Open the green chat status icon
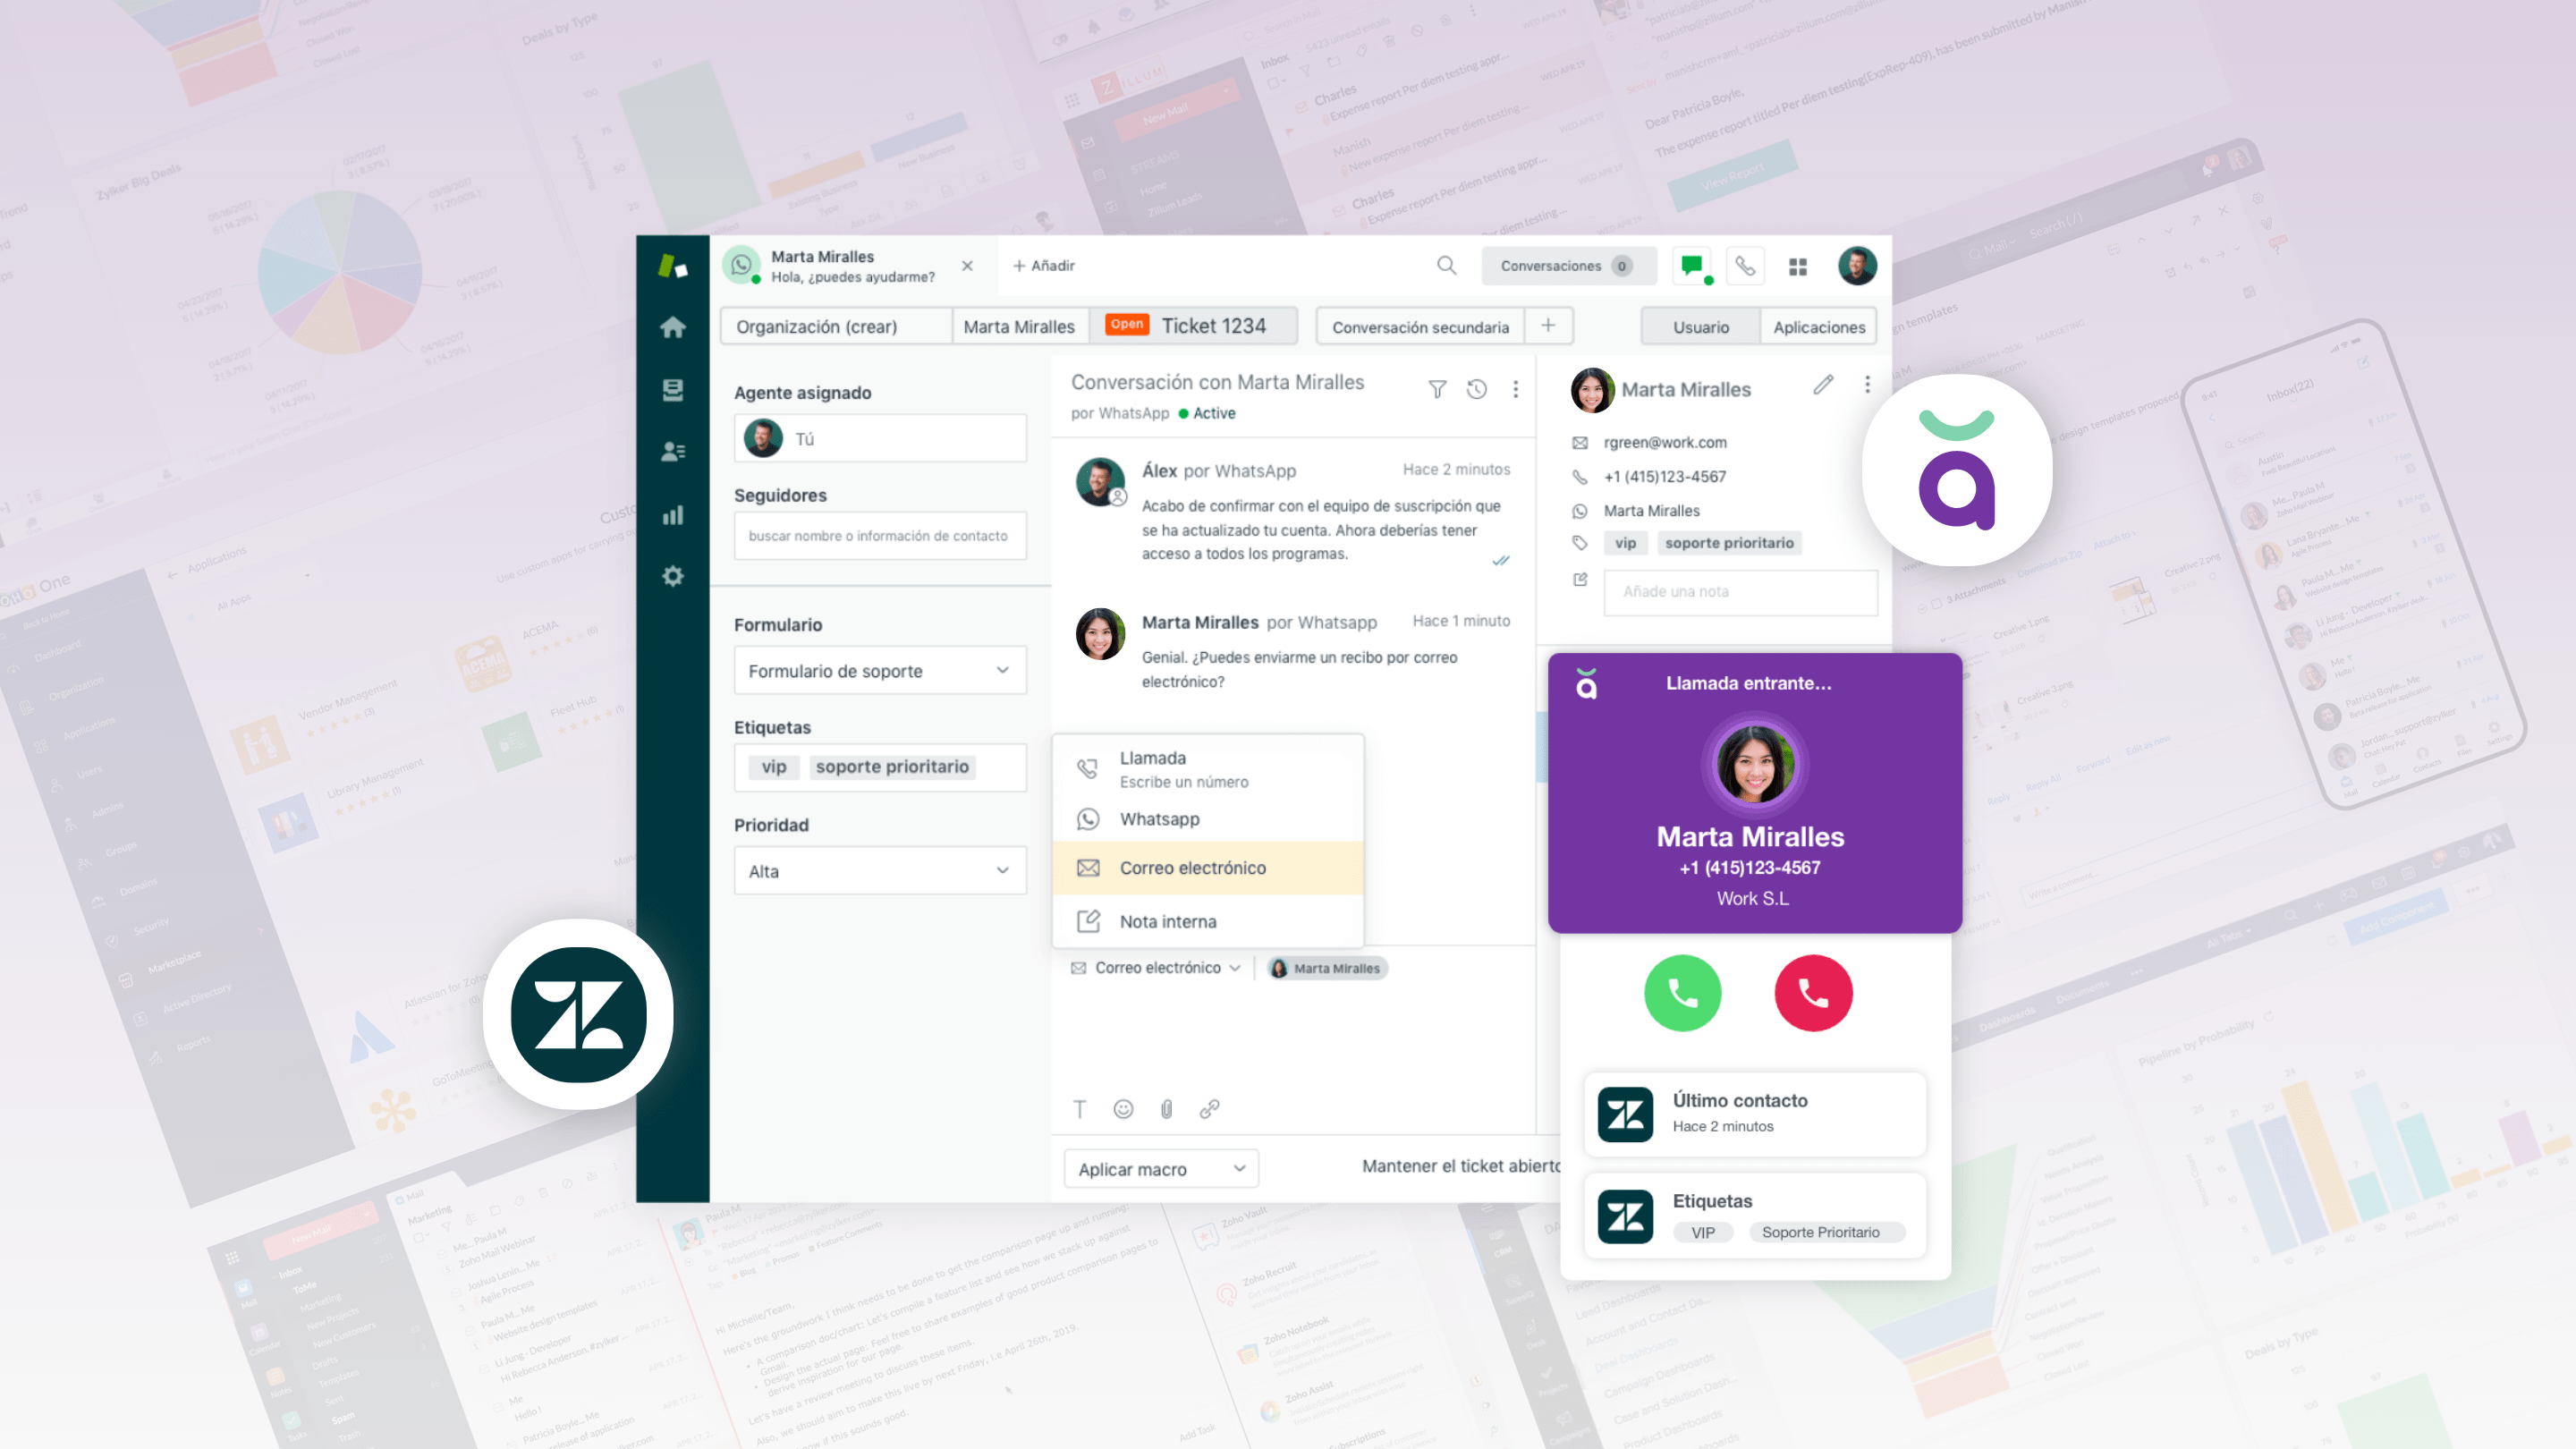2576x1449 pixels. [1692, 266]
